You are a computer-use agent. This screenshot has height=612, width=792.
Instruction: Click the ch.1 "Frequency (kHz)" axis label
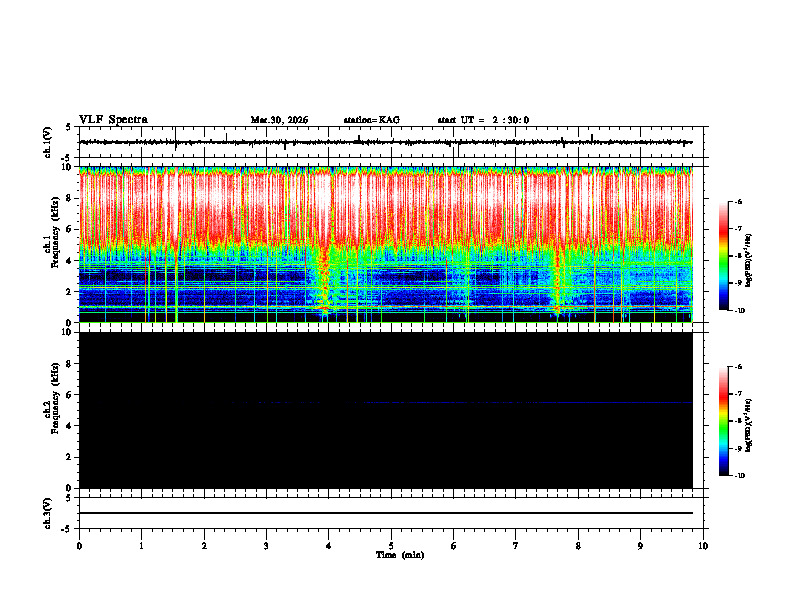coord(56,233)
